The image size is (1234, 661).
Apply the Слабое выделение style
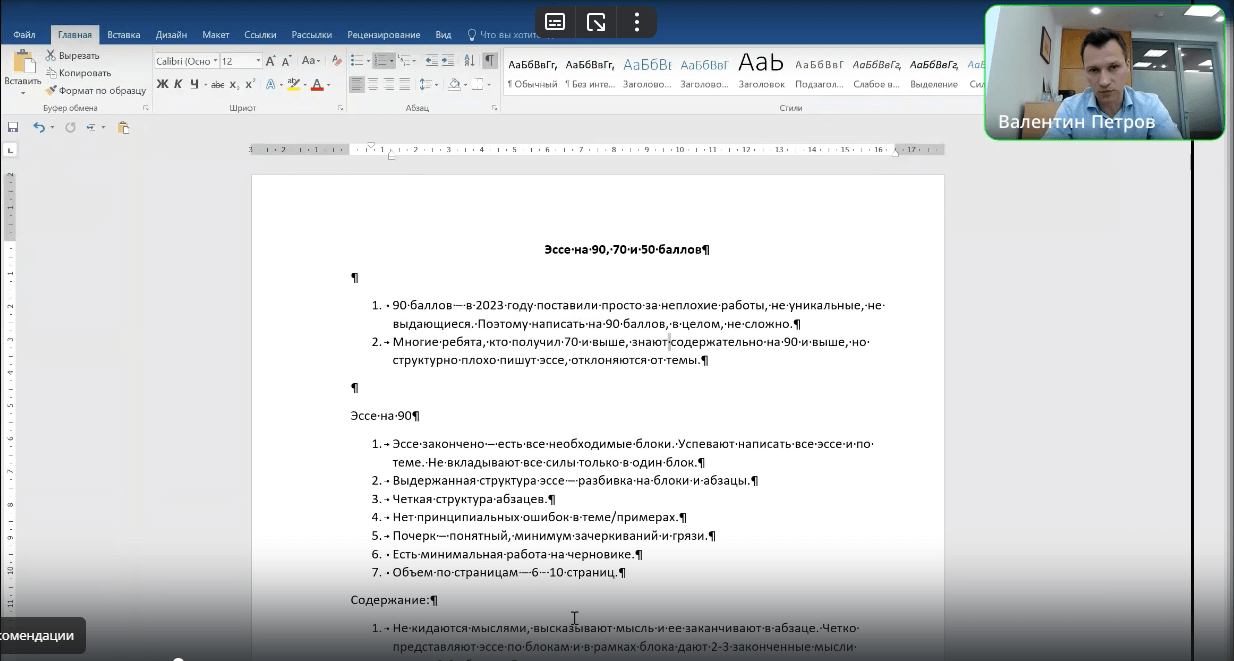[877, 73]
